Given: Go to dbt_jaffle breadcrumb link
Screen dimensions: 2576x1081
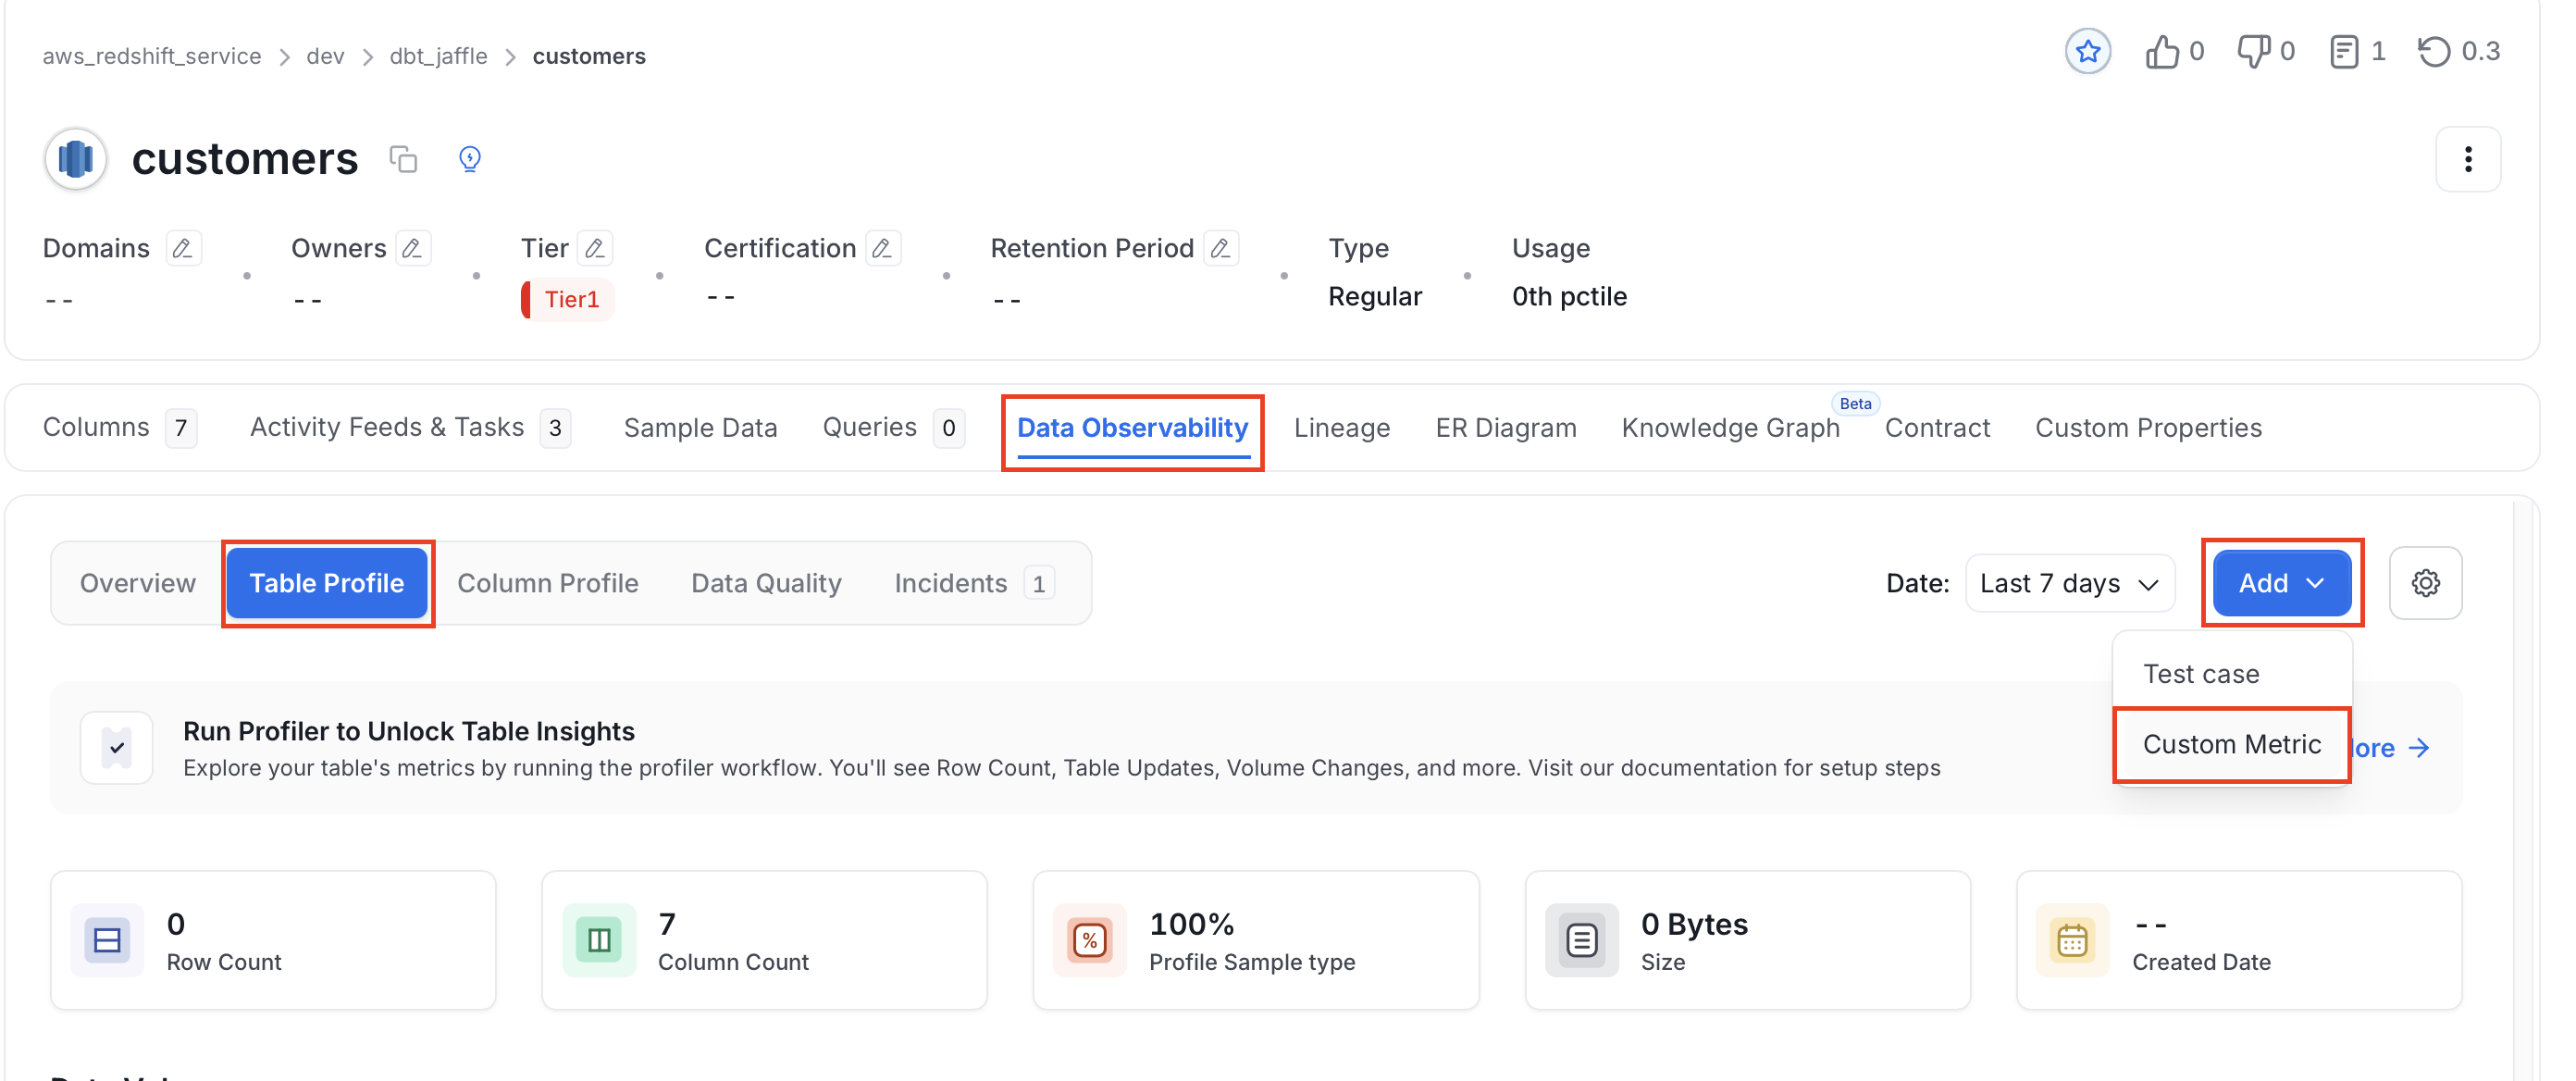Looking at the screenshot, I should (x=438, y=56).
